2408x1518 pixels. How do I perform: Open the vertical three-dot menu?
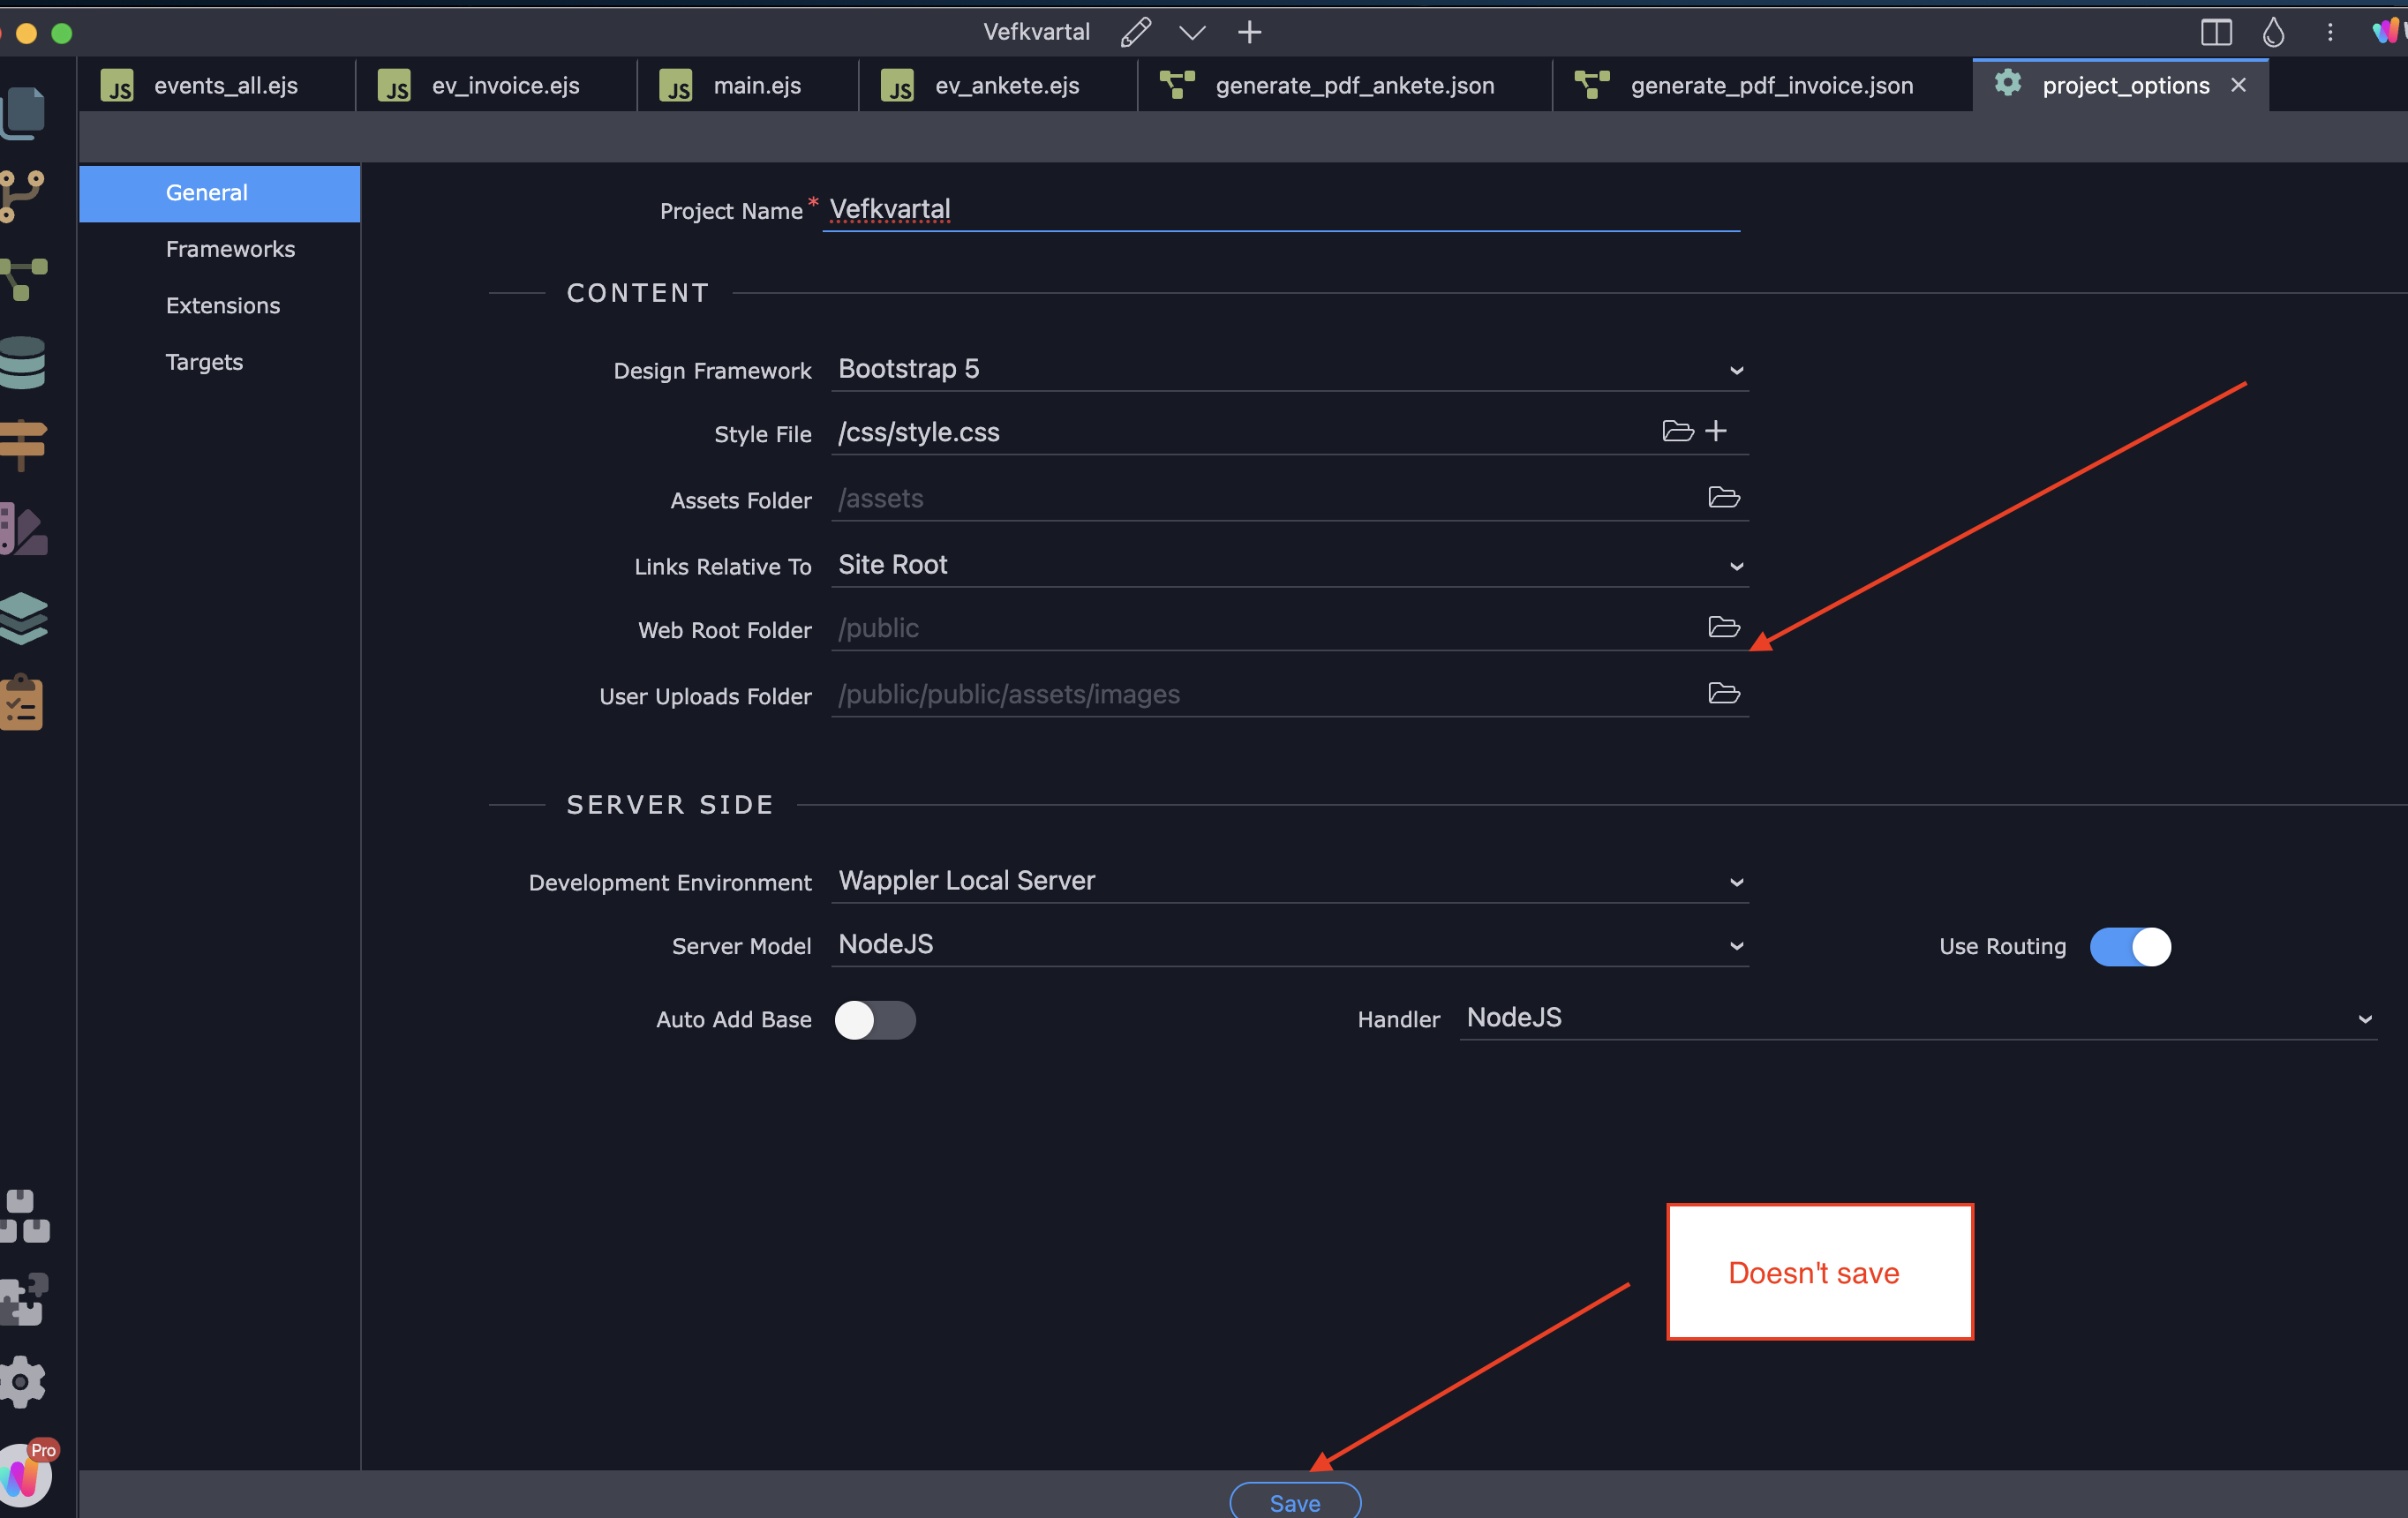click(x=2330, y=32)
